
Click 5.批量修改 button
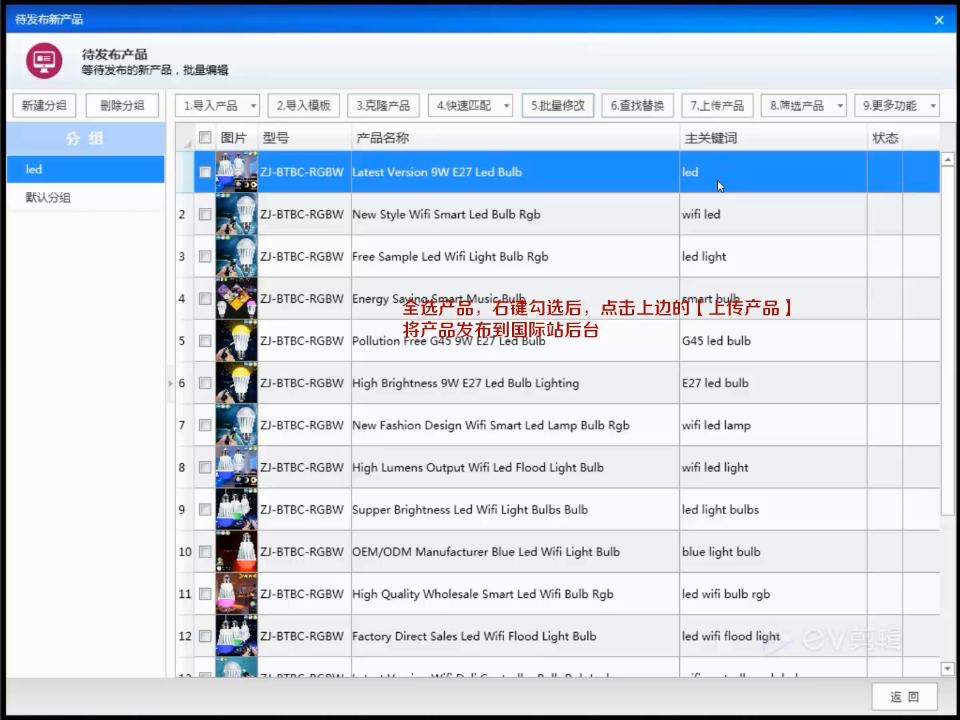[558, 105]
